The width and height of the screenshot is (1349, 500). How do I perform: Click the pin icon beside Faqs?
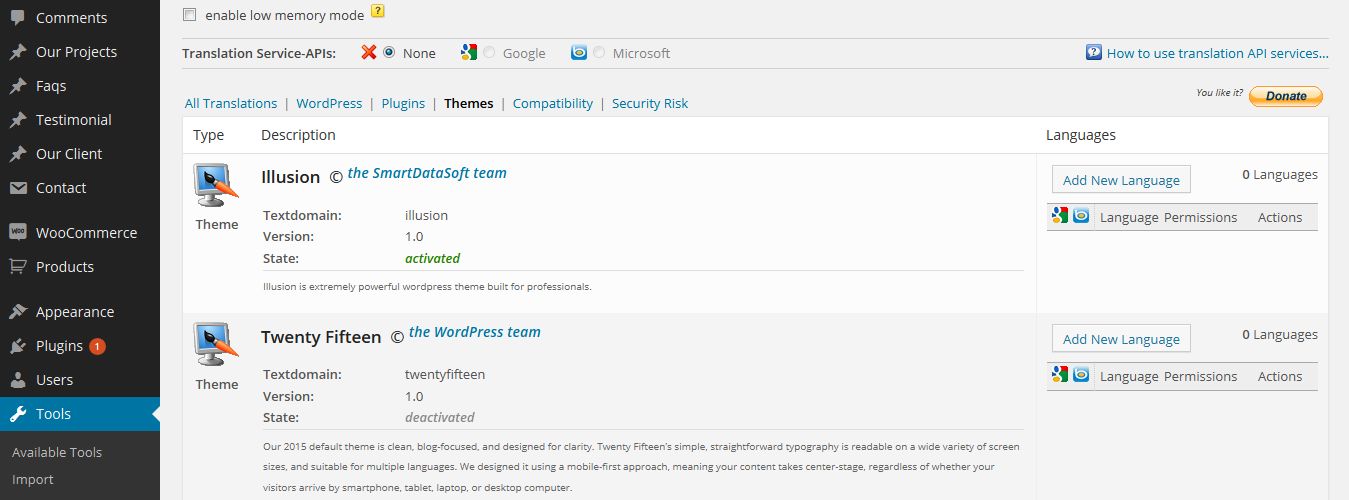(x=18, y=86)
